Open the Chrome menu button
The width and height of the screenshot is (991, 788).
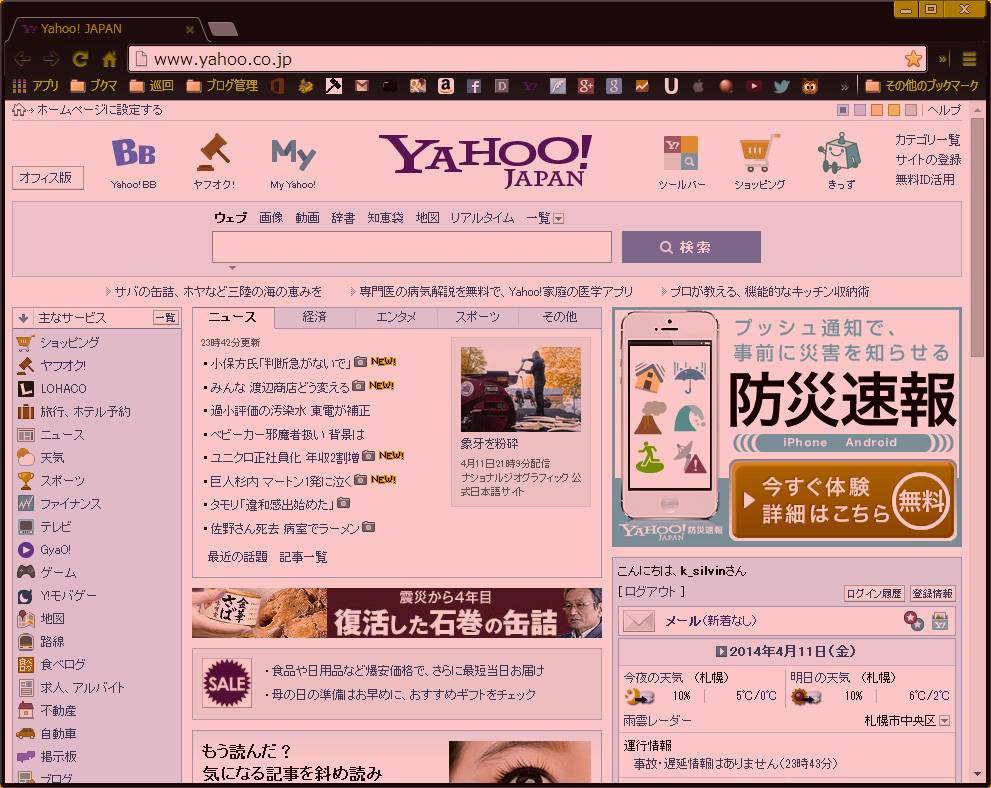tap(968, 59)
